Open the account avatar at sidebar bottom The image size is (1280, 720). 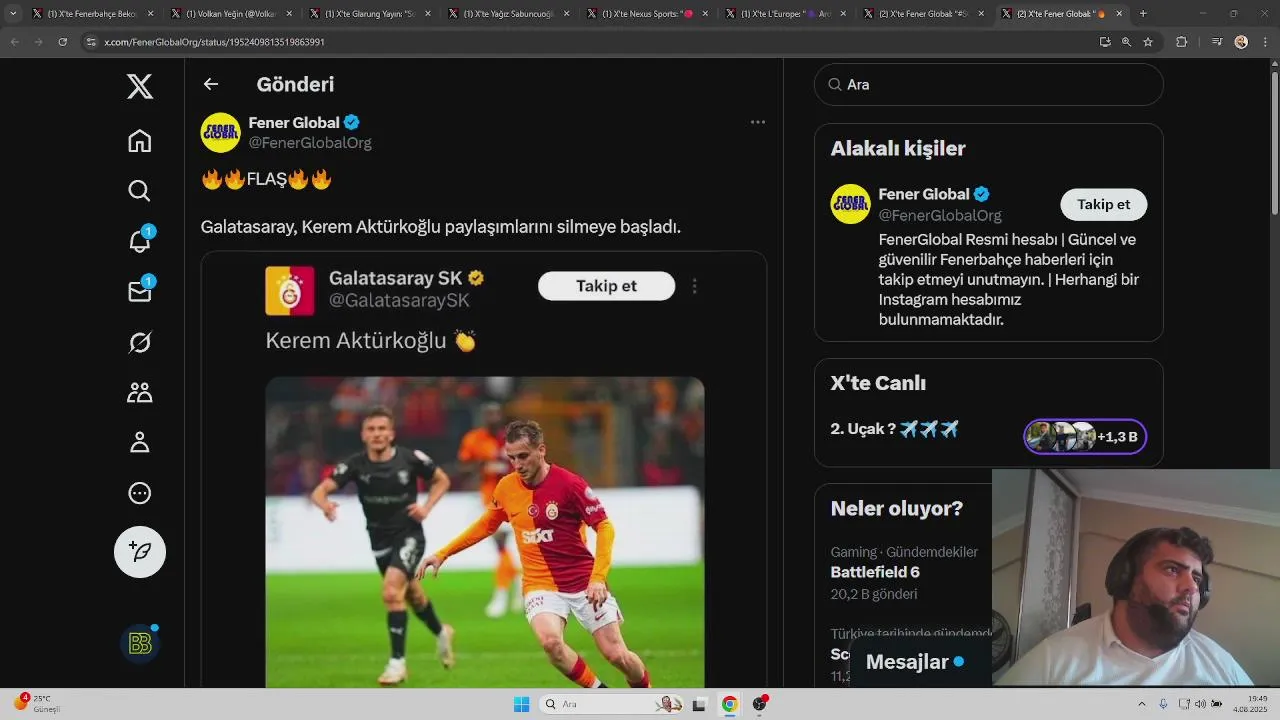pos(140,644)
